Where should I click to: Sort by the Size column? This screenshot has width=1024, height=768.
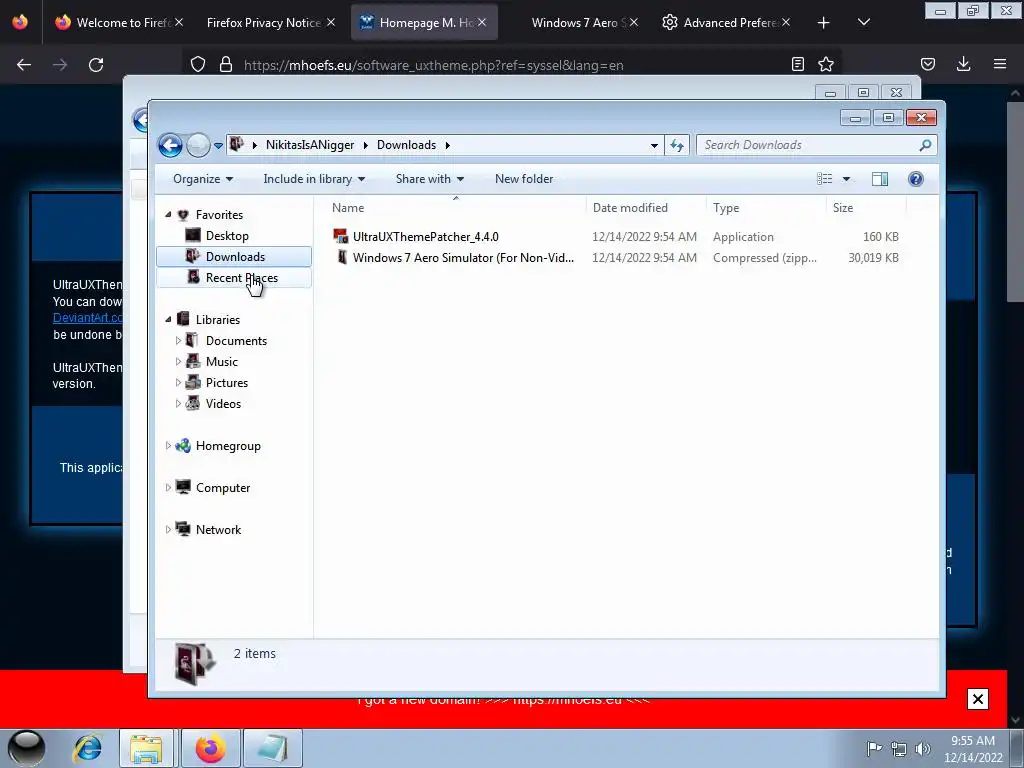point(842,208)
